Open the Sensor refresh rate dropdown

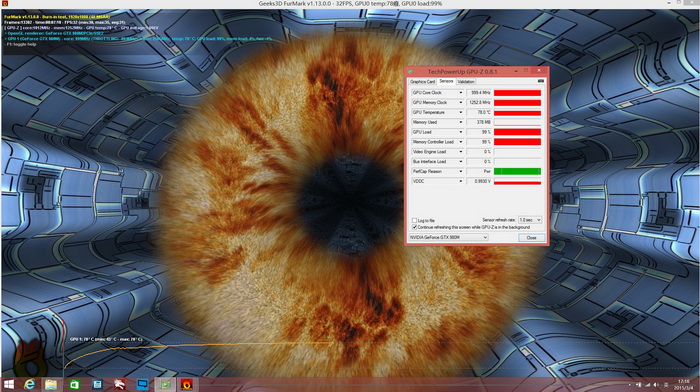click(x=530, y=220)
